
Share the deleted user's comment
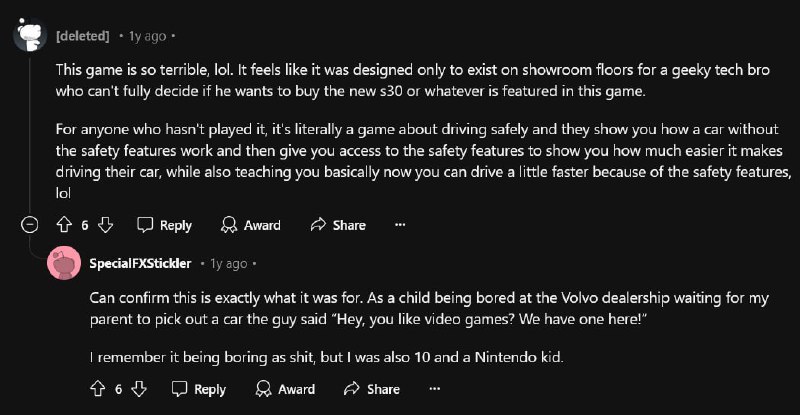pos(338,225)
